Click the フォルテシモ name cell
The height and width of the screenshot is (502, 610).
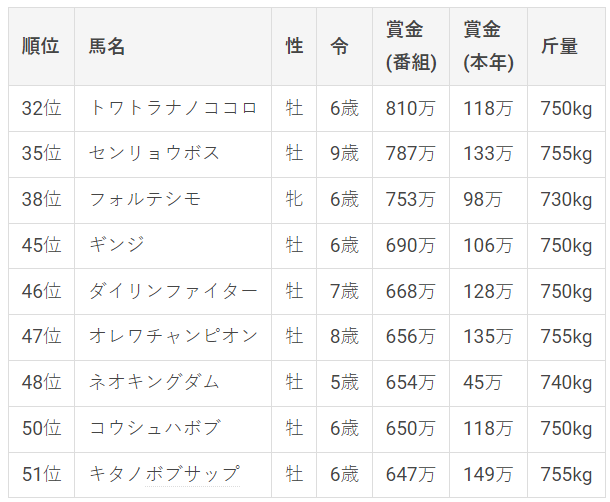(145, 199)
